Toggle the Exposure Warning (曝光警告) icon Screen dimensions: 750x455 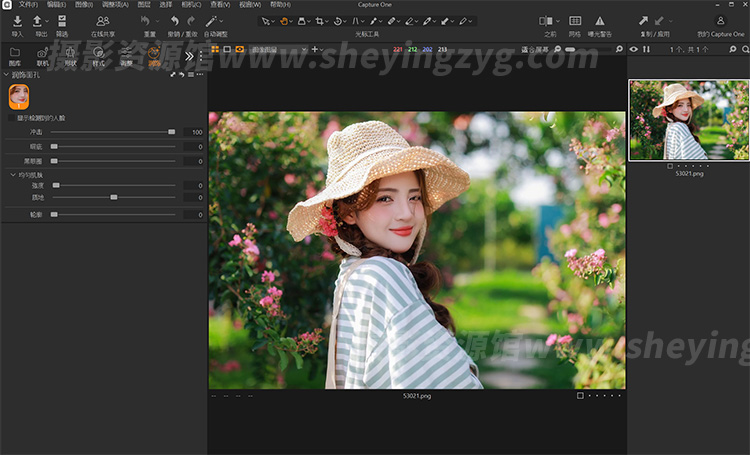(x=599, y=21)
